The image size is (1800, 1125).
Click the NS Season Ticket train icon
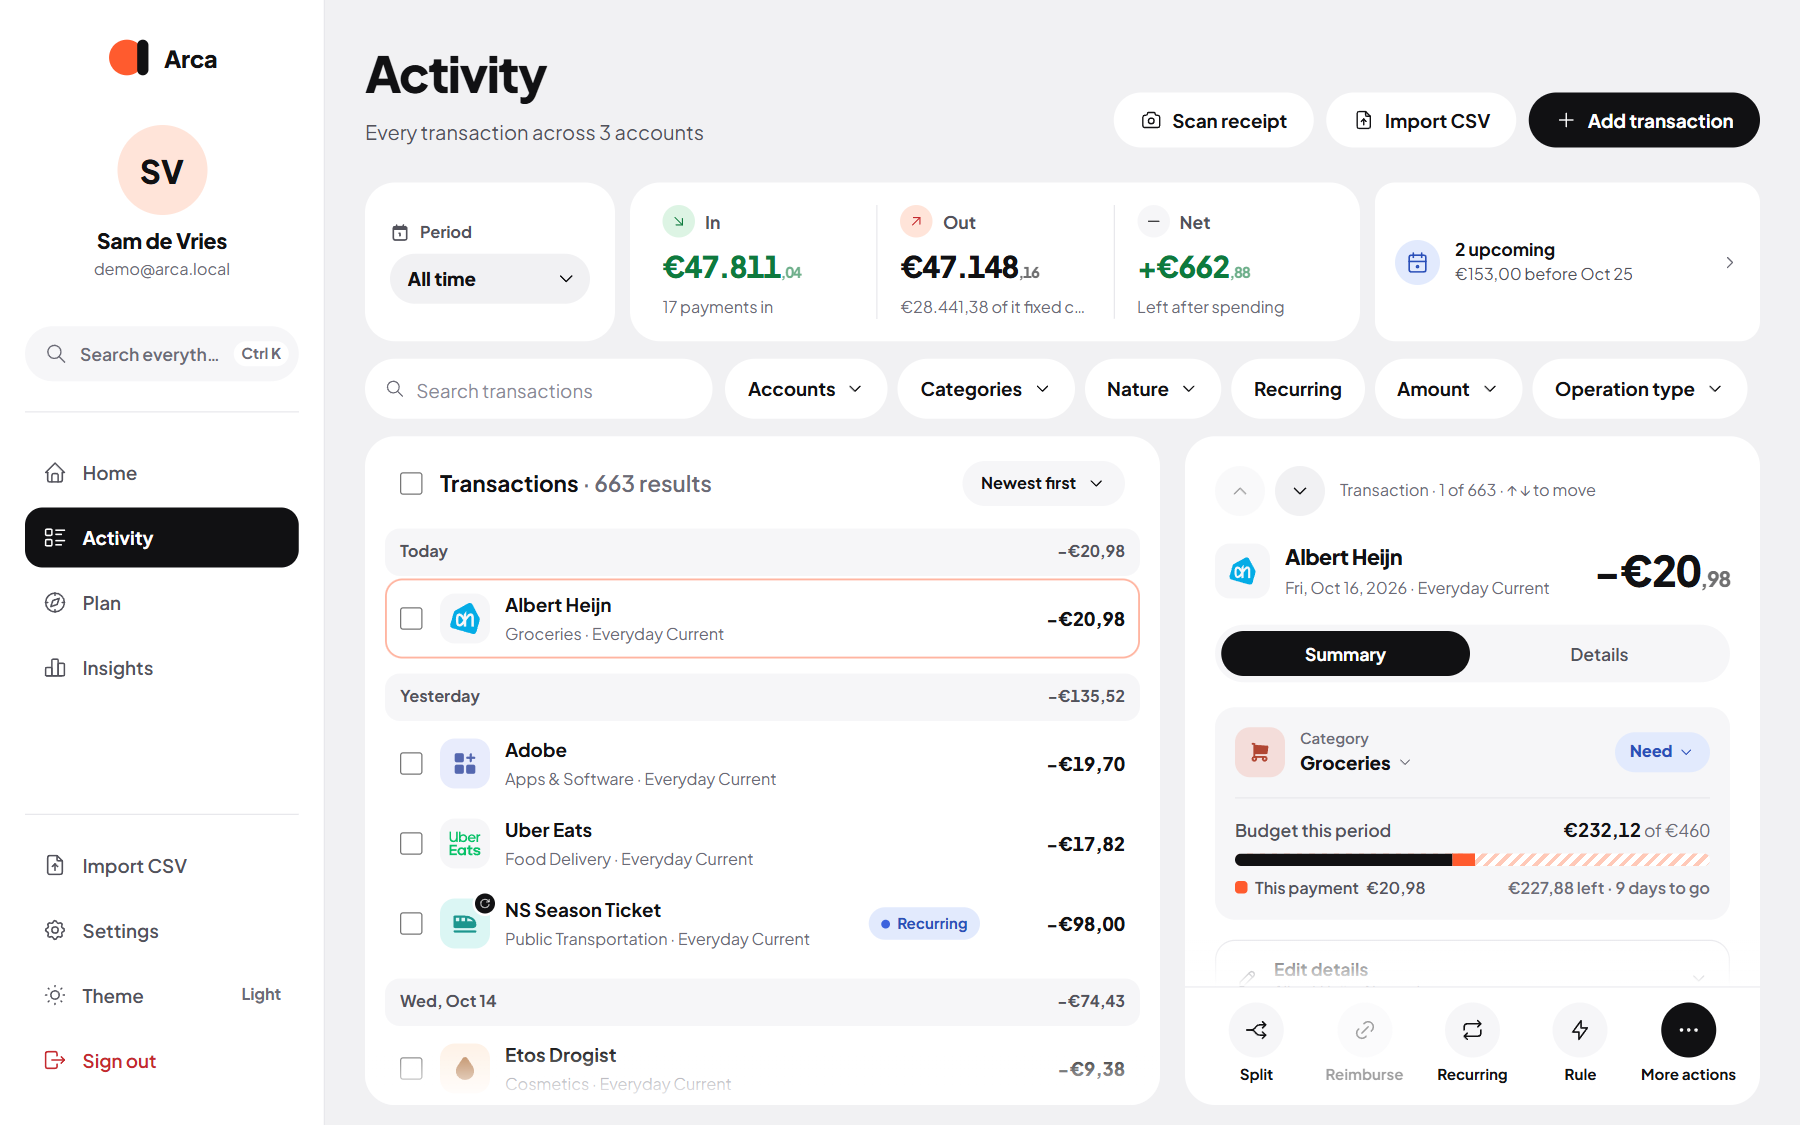tap(465, 924)
